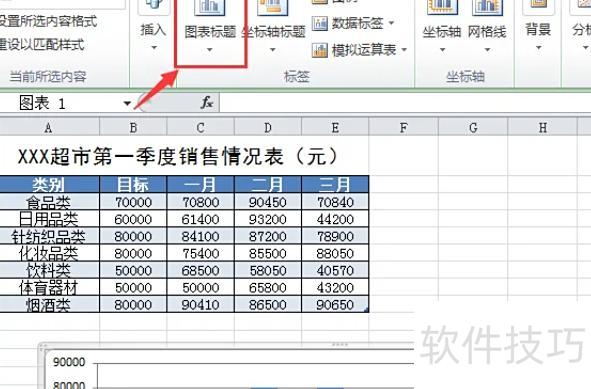Click cell with value 70800
Viewport: 591px width, 389px height.
(x=201, y=202)
